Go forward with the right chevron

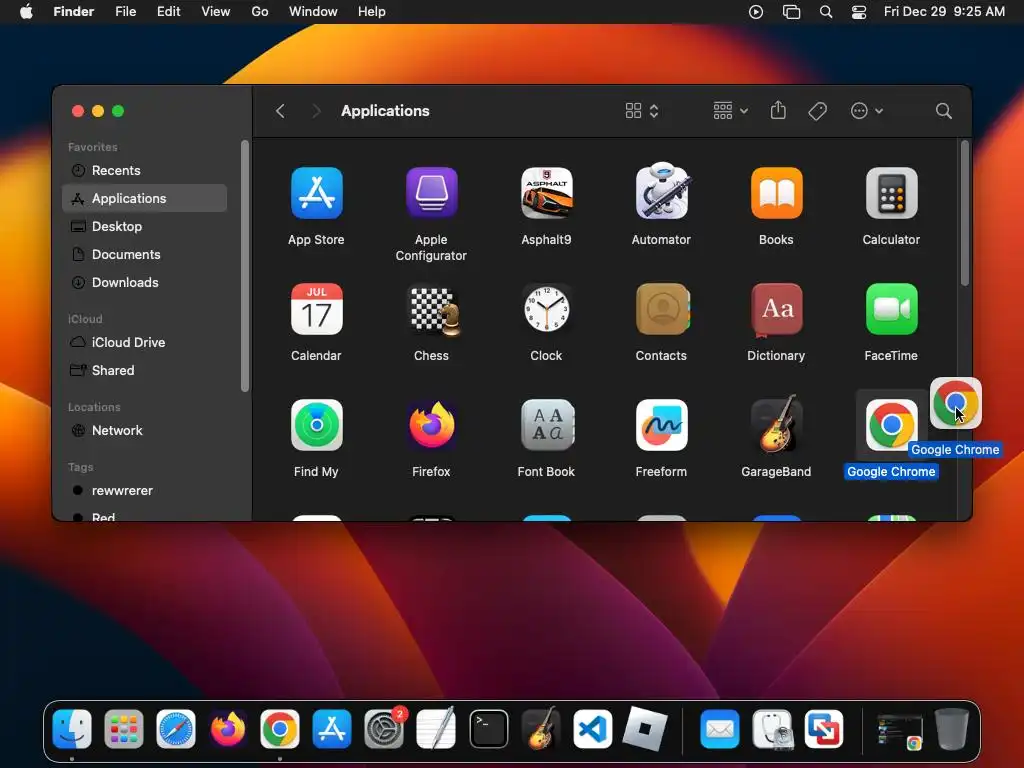316,111
